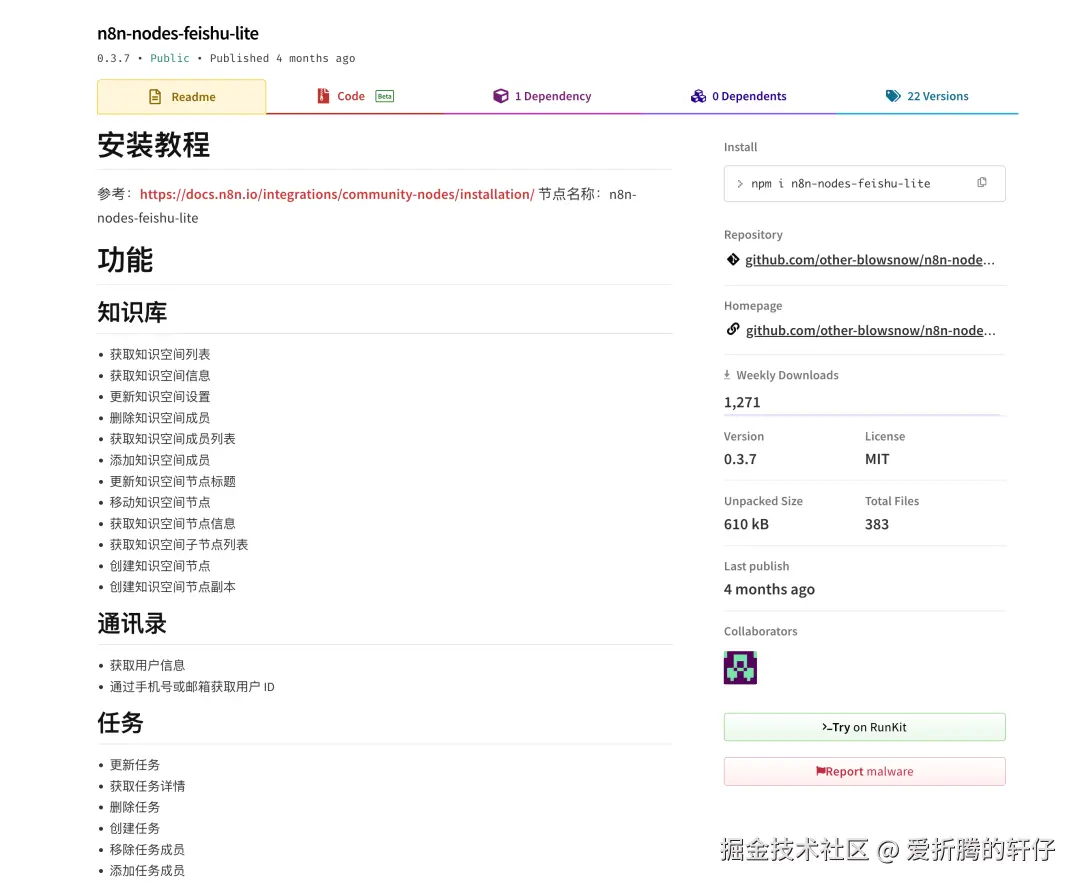Click the list item 删除知识空间成员

(160, 417)
